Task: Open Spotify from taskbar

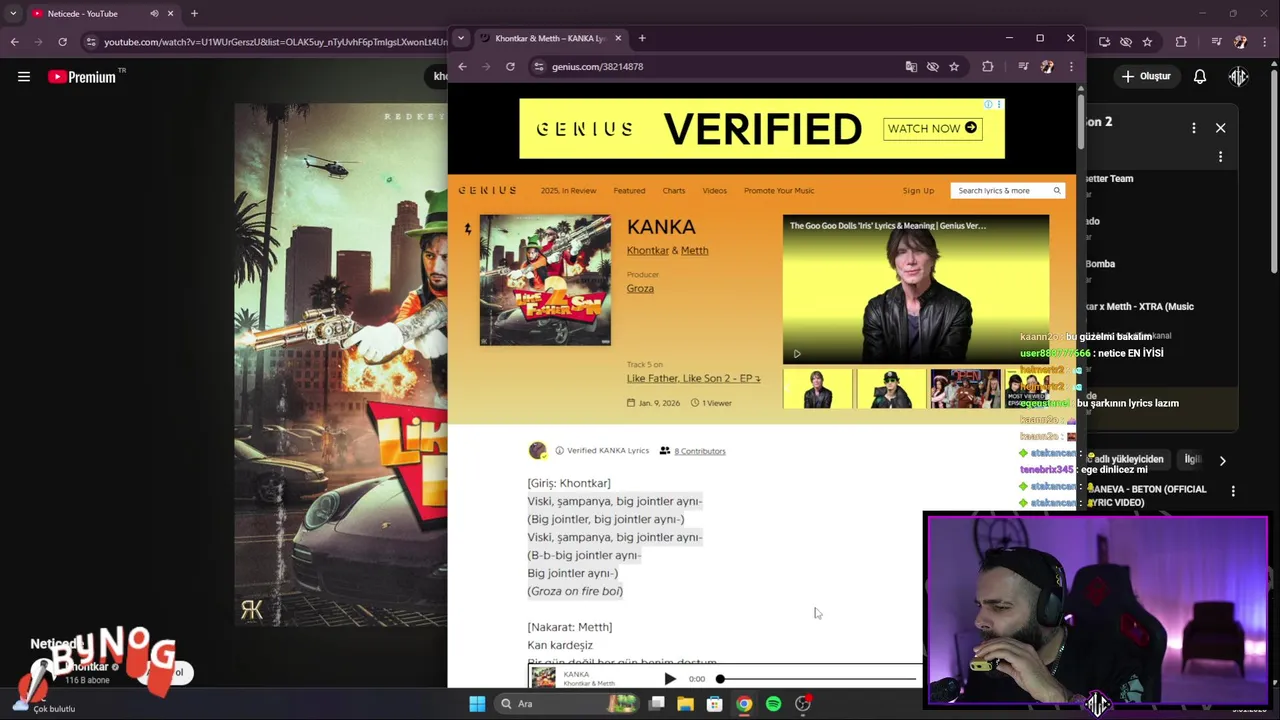Action: click(773, 704)
